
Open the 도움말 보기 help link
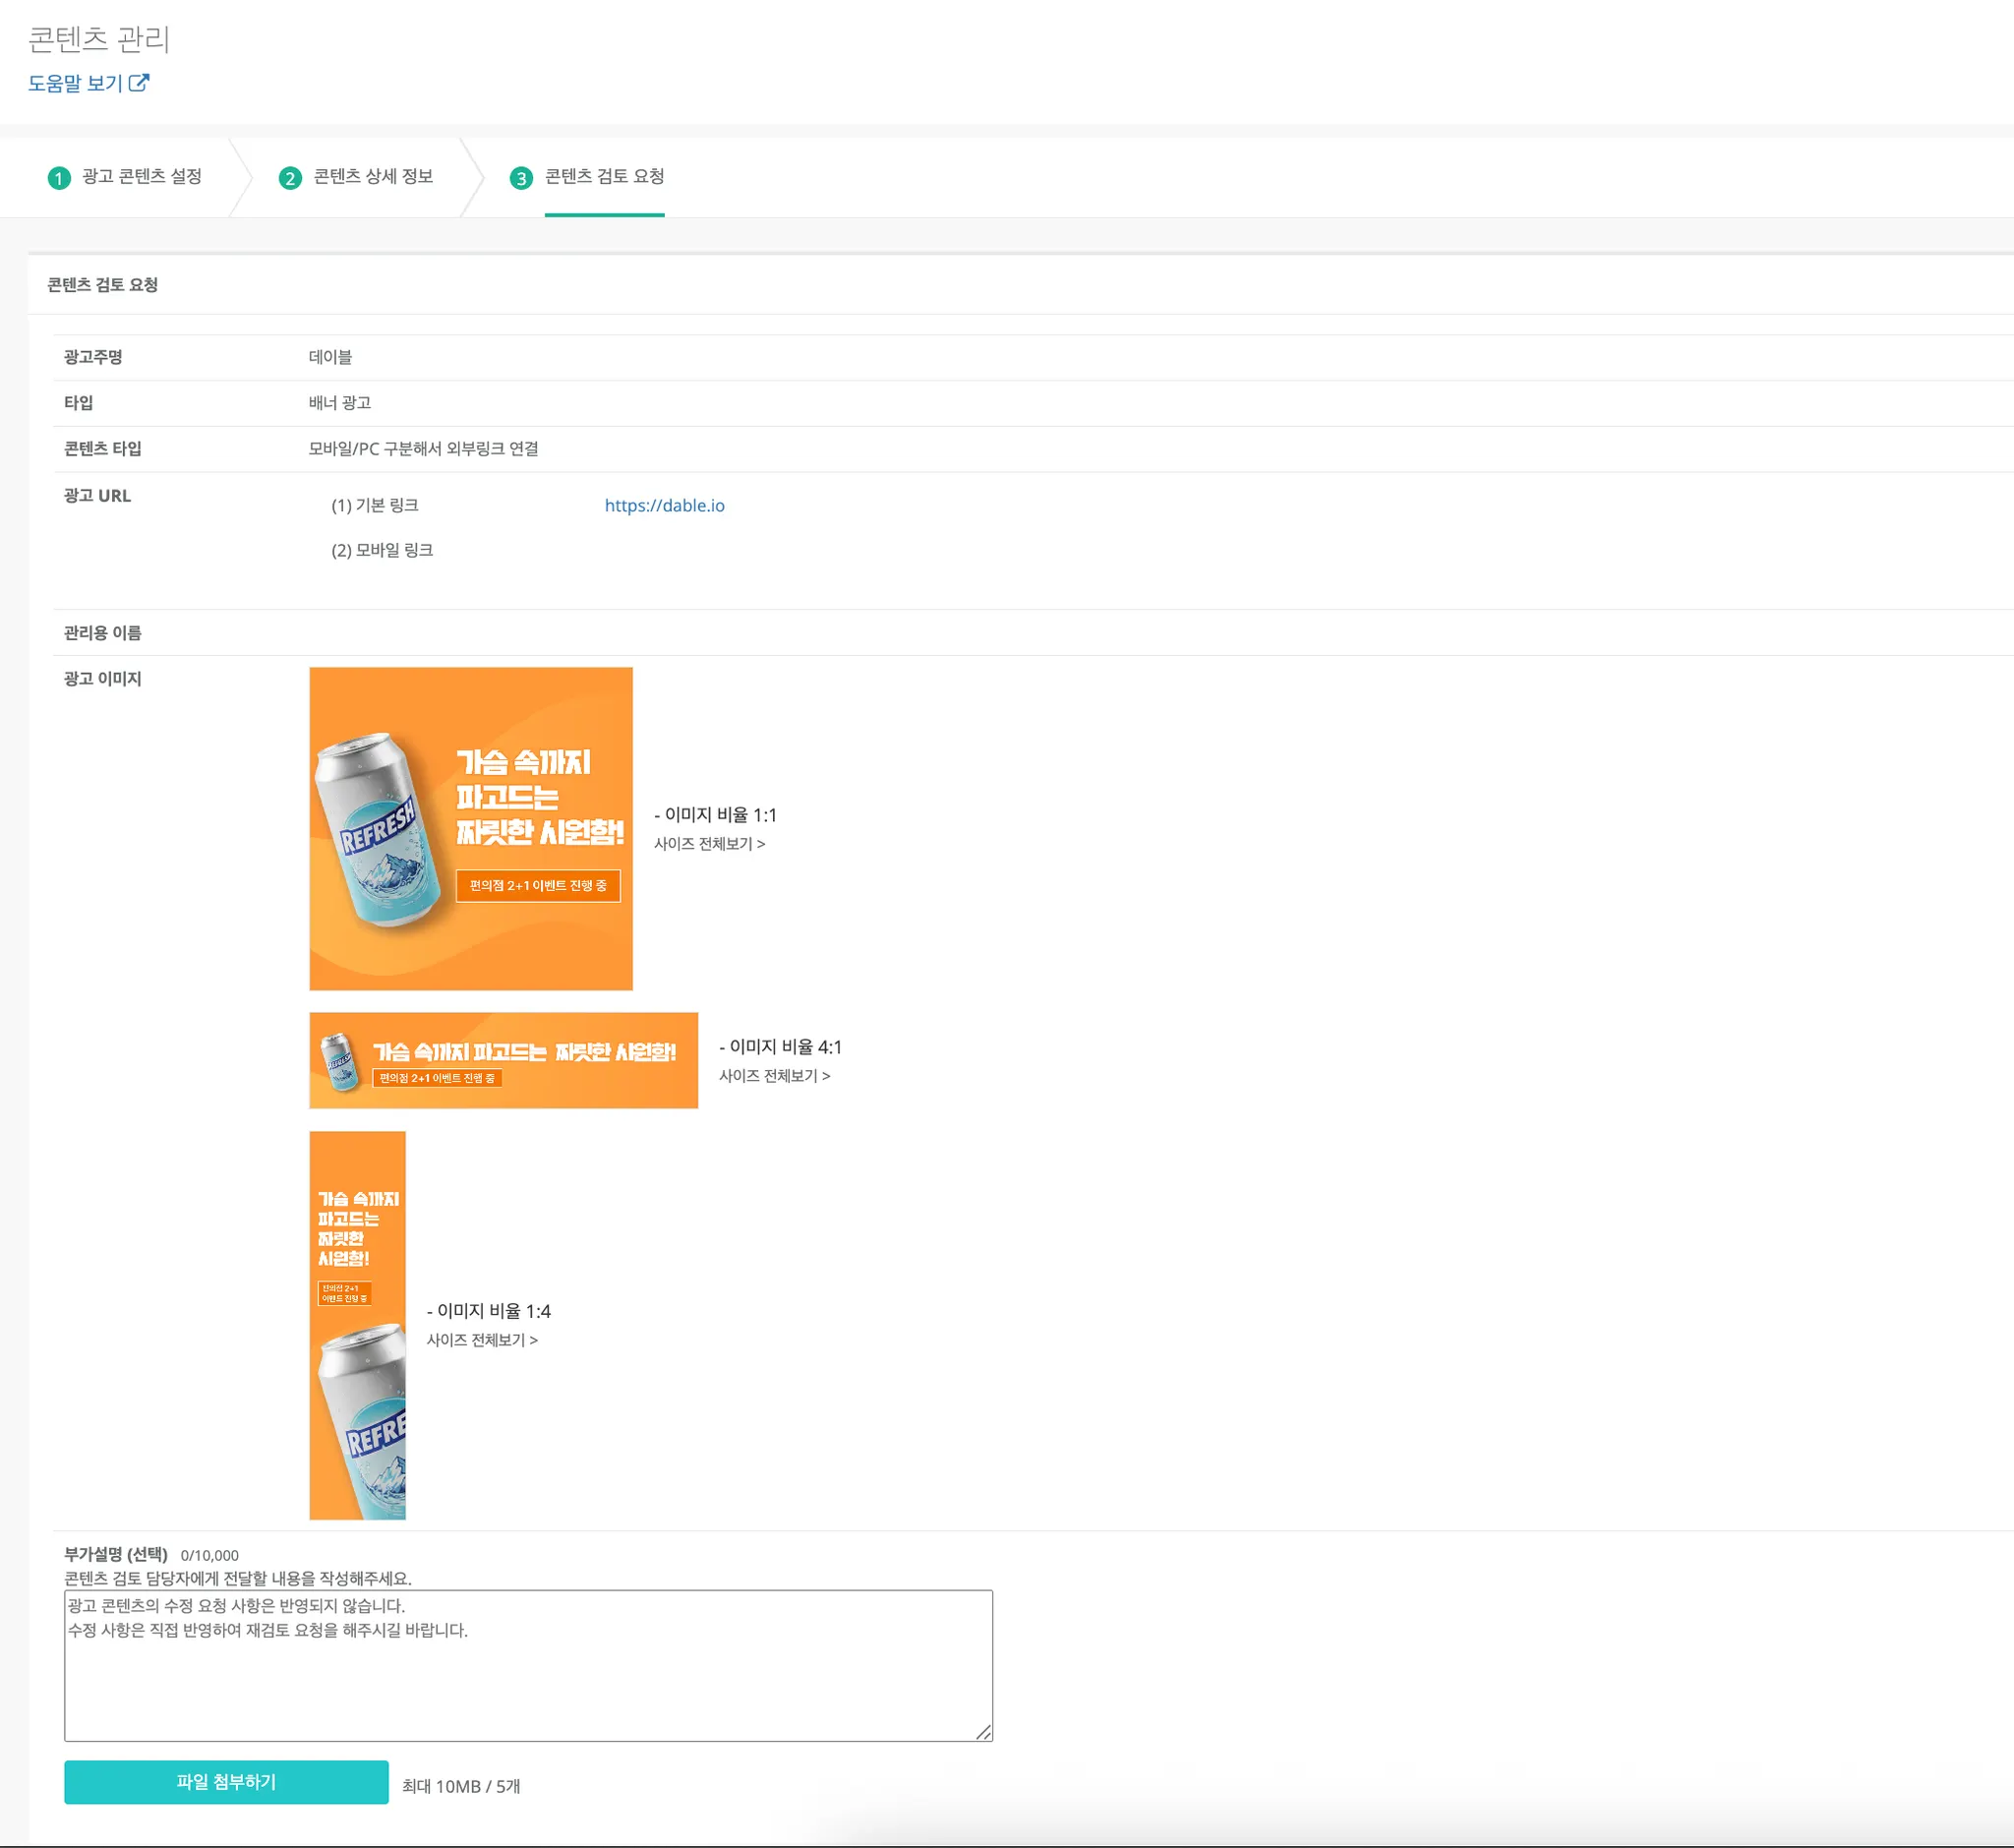tap(75, 83)
